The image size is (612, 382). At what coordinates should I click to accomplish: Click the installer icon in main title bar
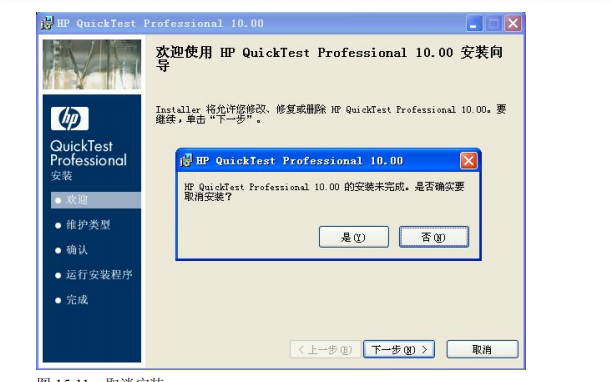tap(47, 23)
